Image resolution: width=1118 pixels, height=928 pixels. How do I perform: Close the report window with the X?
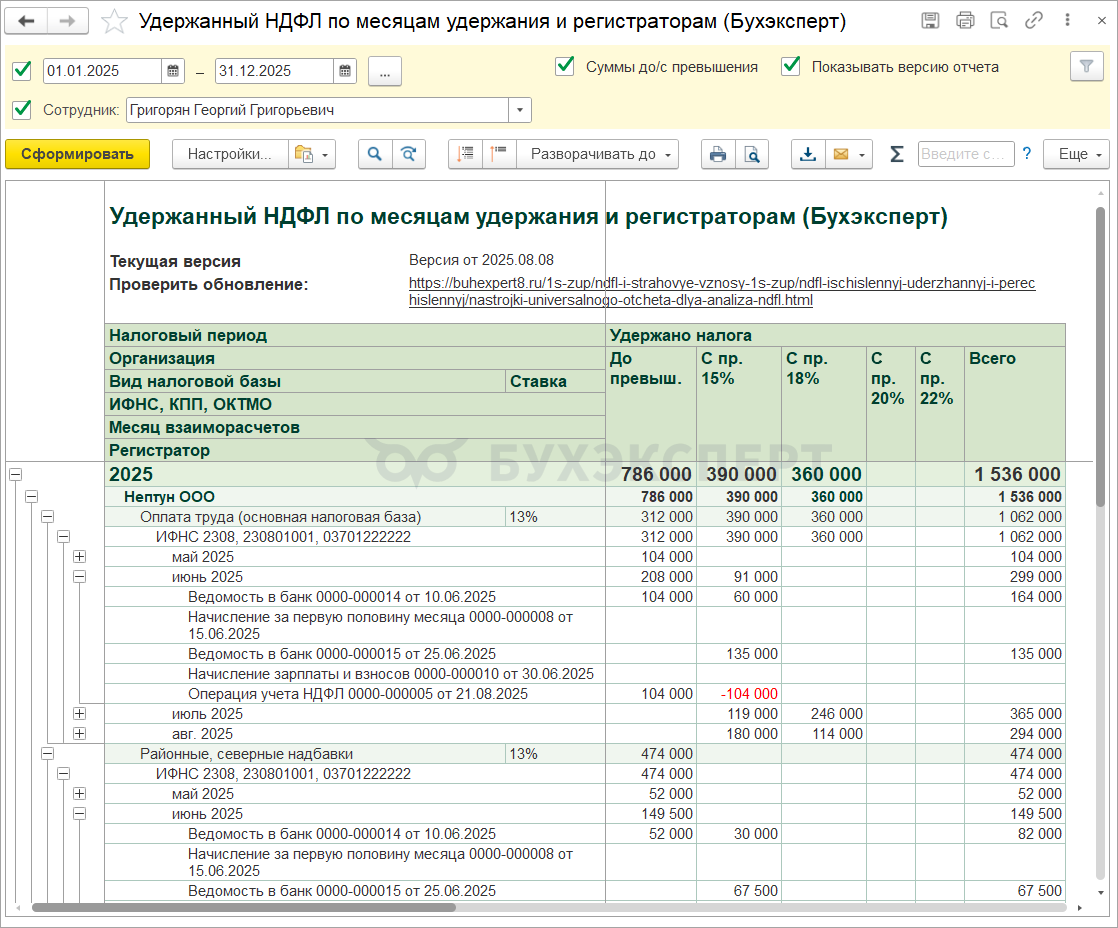click(x=1101, y=21)
